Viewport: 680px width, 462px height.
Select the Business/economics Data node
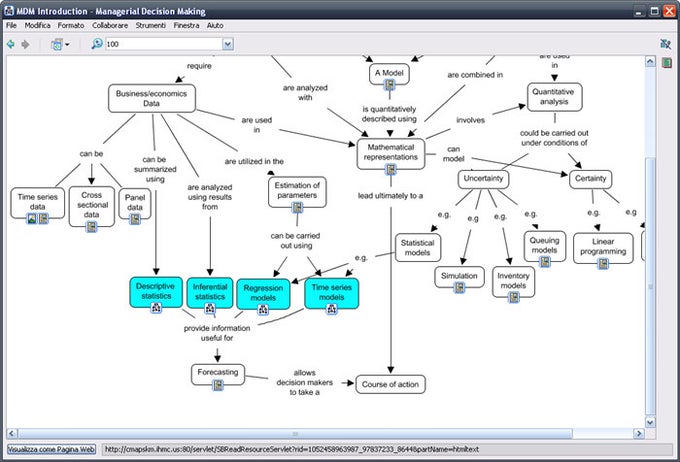pyautogui.click(x=151, y=98)
